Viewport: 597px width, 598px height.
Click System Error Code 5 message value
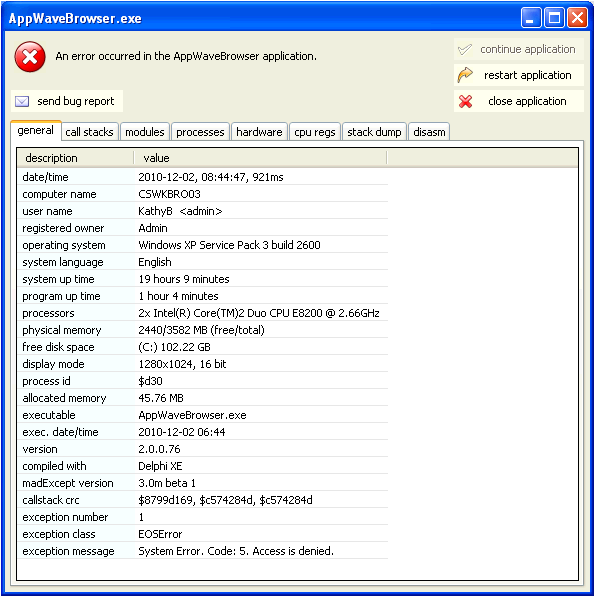[236, 551]
